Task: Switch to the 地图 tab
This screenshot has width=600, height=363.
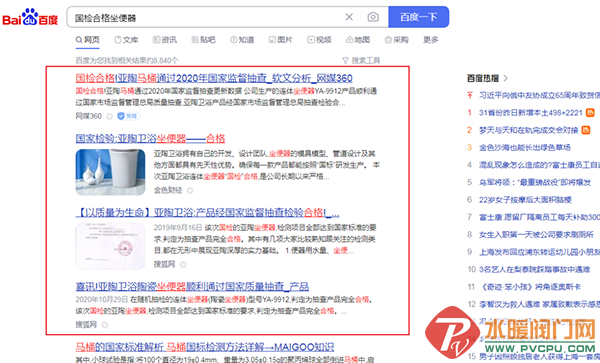Action: 358,39
